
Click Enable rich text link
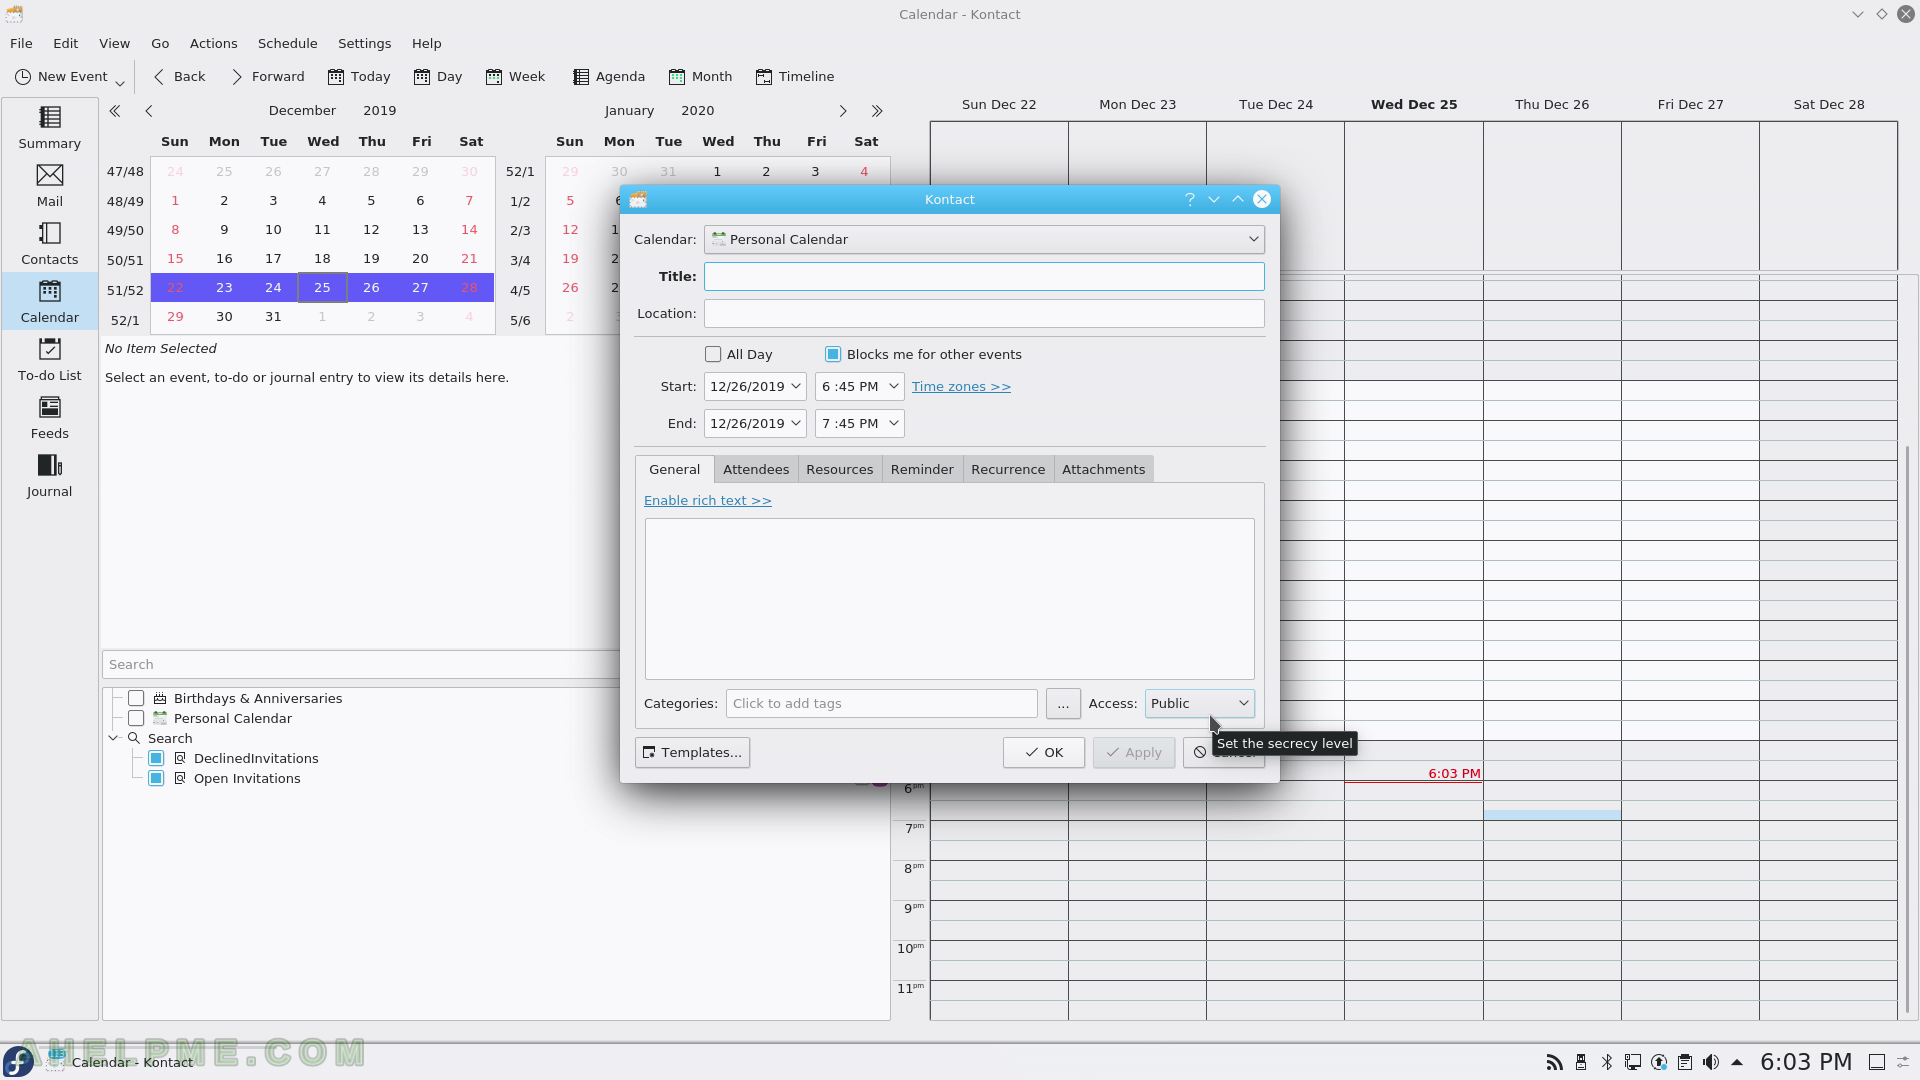click(707, 500)
